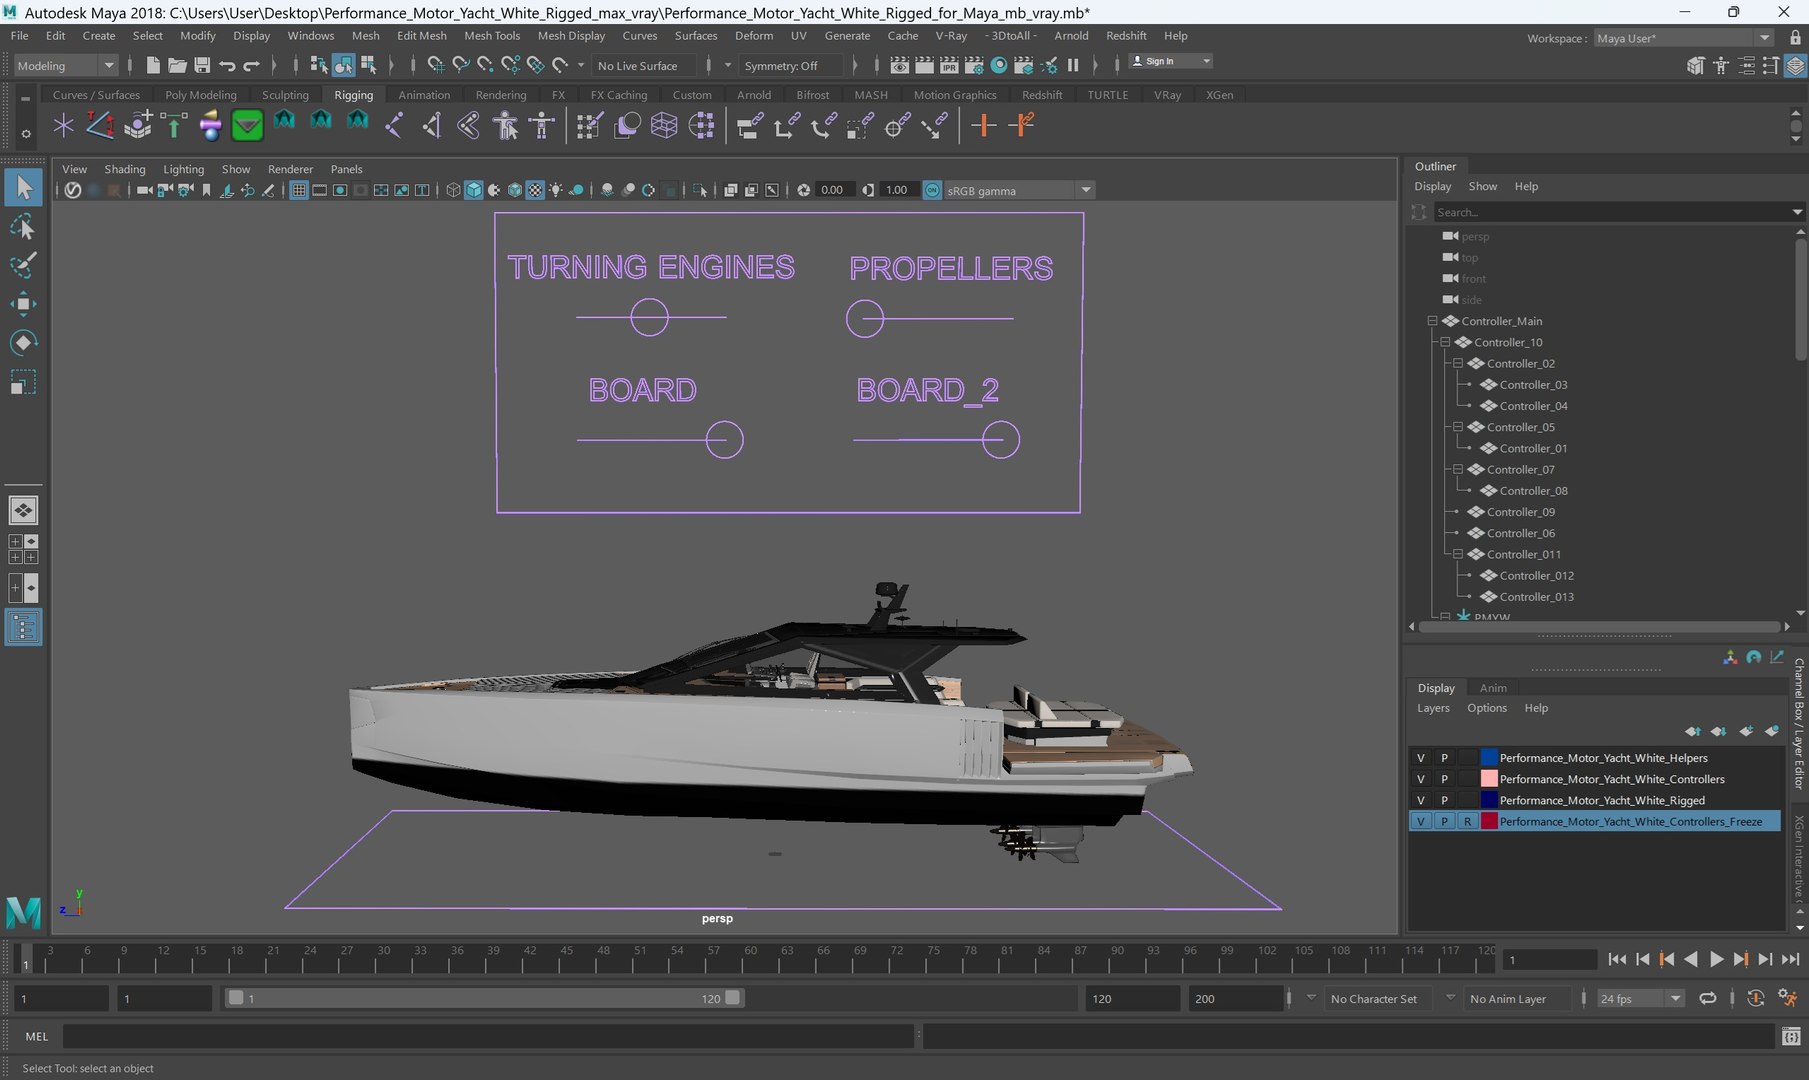
Task: Open the 24 fps frame rate dropdown
Action: tap(1639, 998)
